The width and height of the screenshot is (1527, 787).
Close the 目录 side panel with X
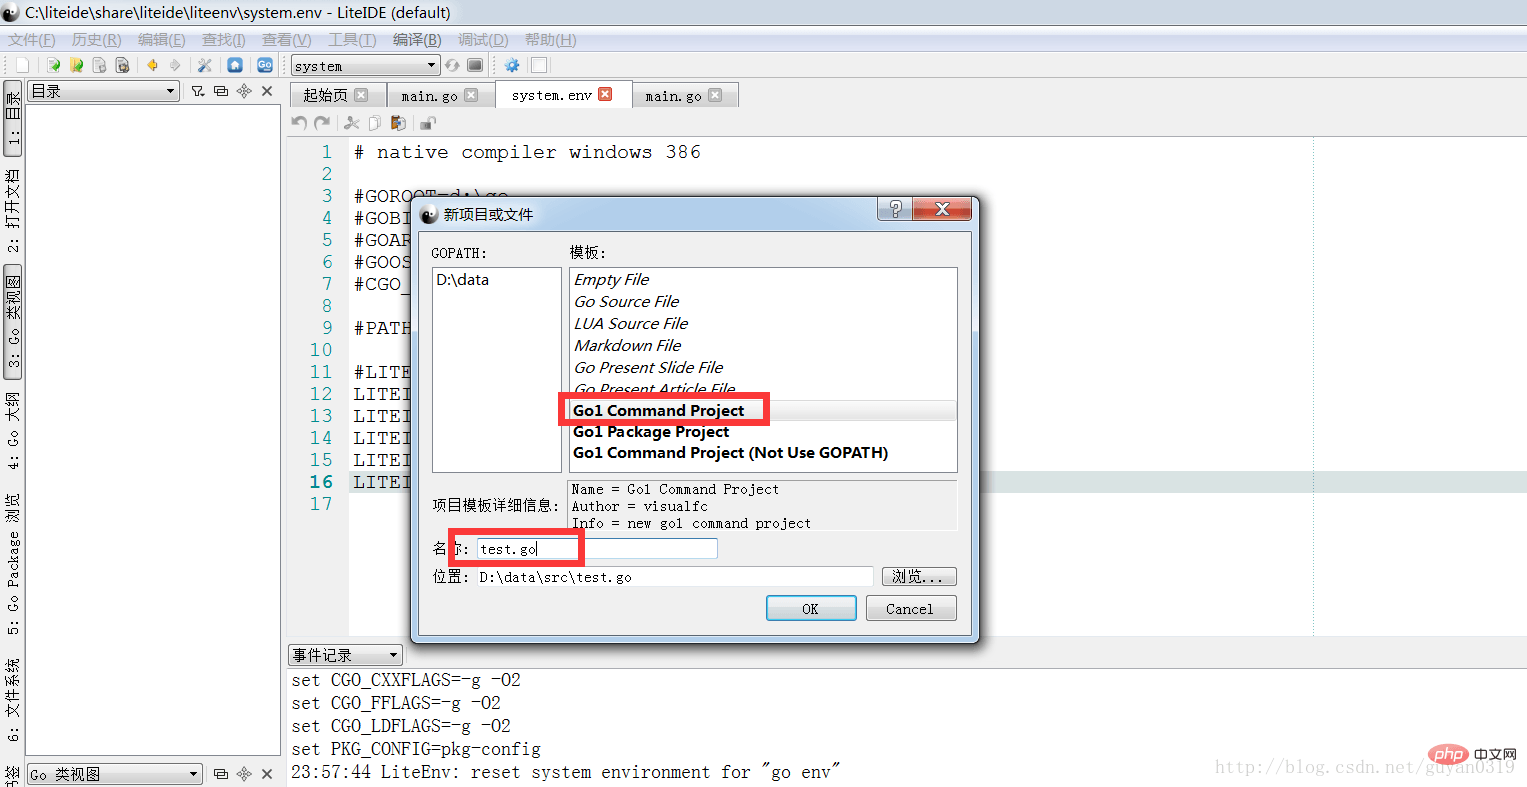[x=267, y=91]
